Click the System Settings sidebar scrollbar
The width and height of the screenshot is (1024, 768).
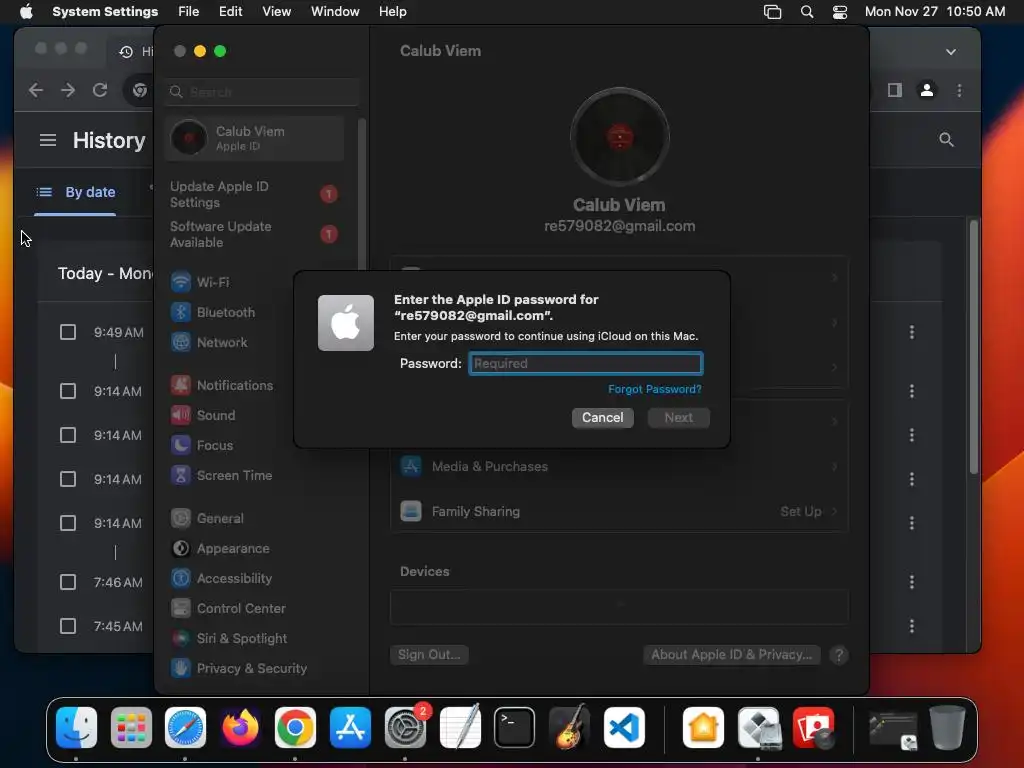tap(361, 195)
